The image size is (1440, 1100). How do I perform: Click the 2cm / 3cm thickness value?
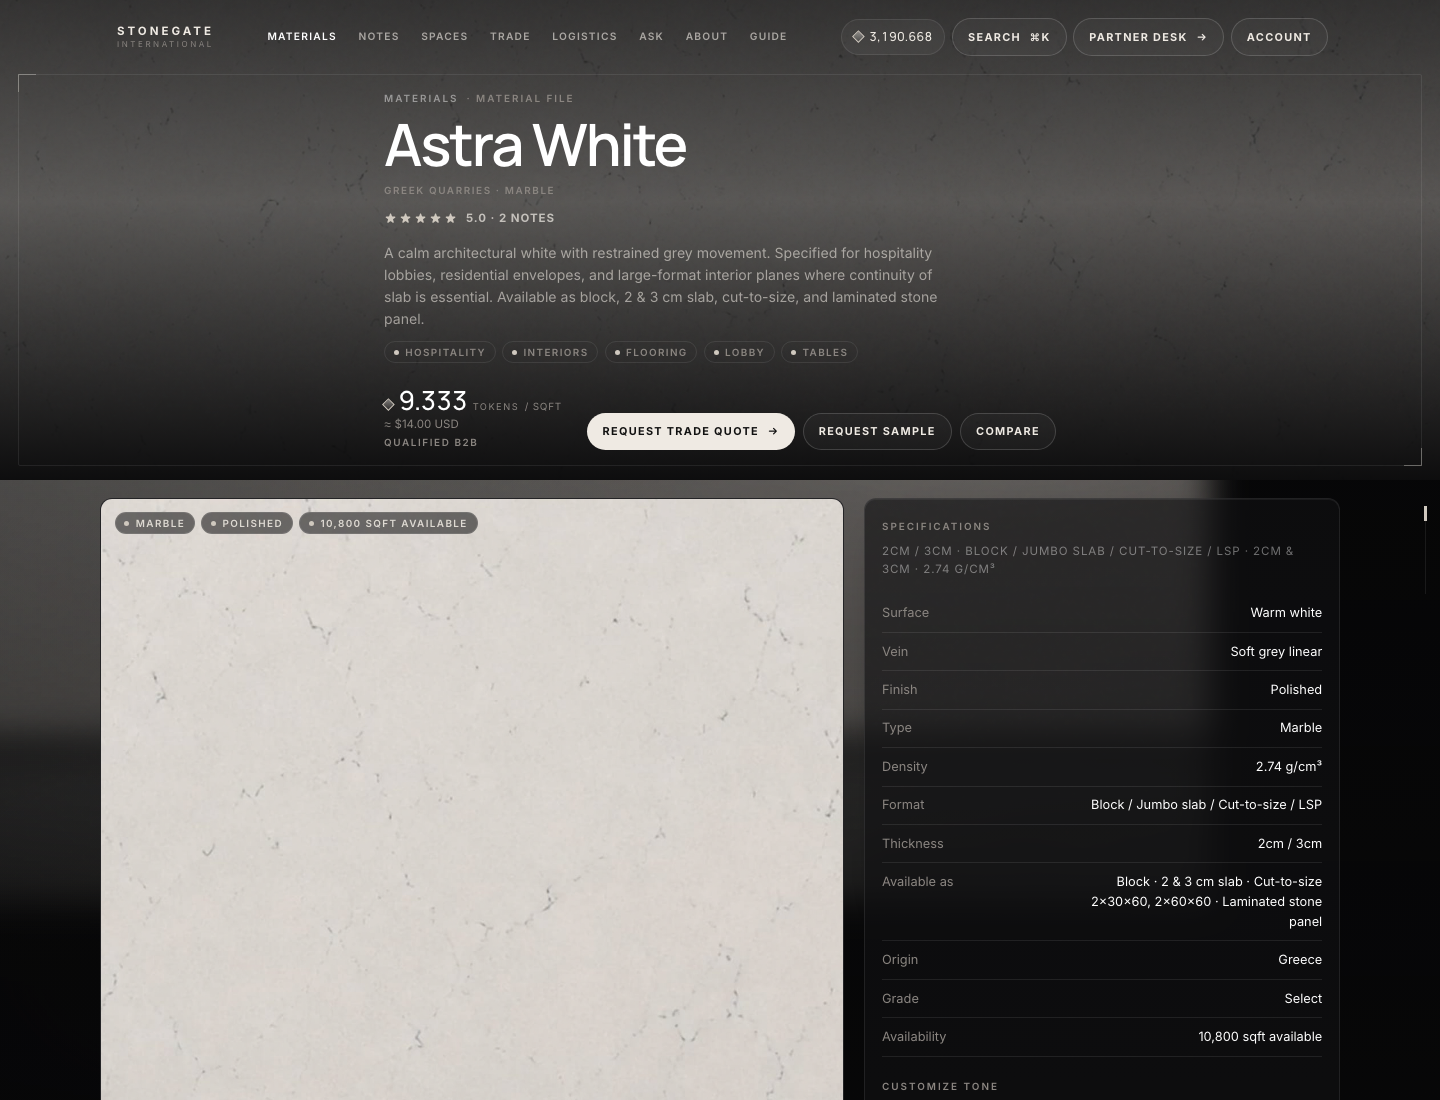point(1290,844)
